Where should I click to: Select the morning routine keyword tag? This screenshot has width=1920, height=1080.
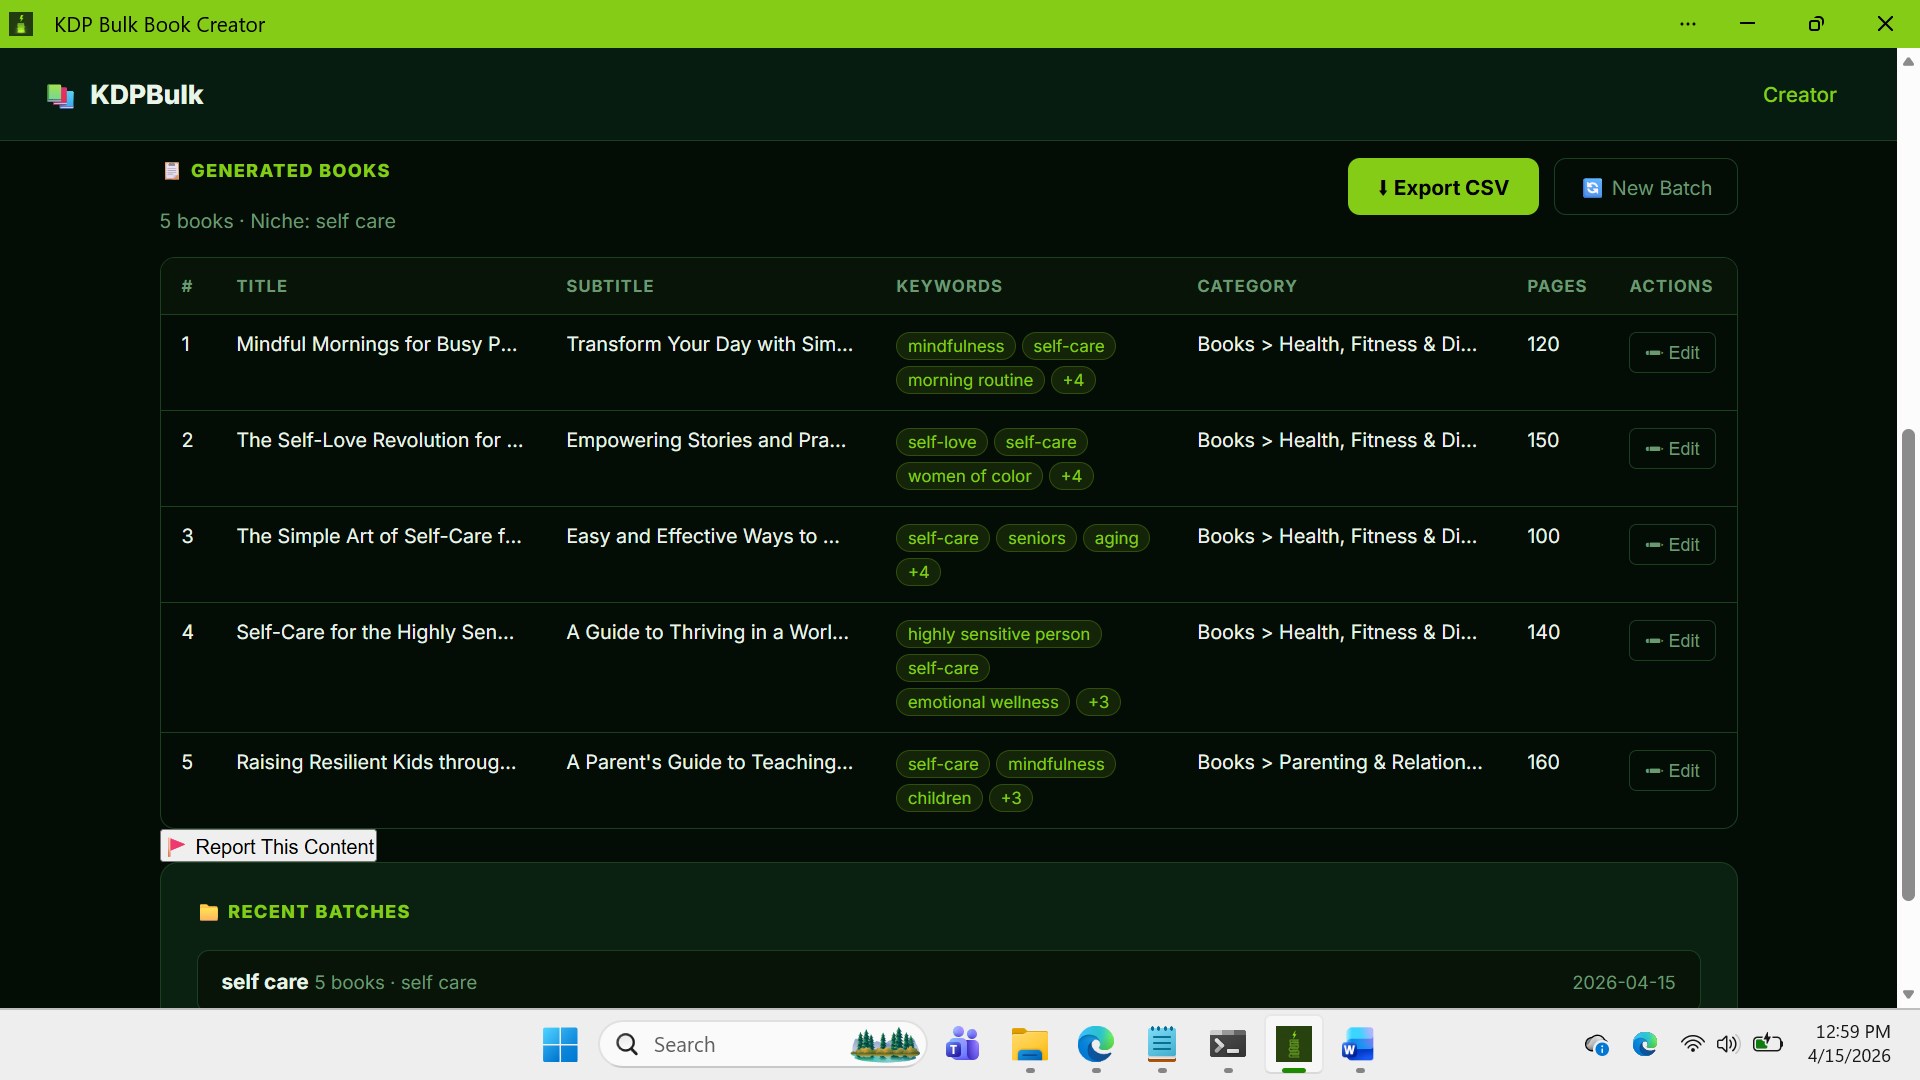tap(970, 380)
